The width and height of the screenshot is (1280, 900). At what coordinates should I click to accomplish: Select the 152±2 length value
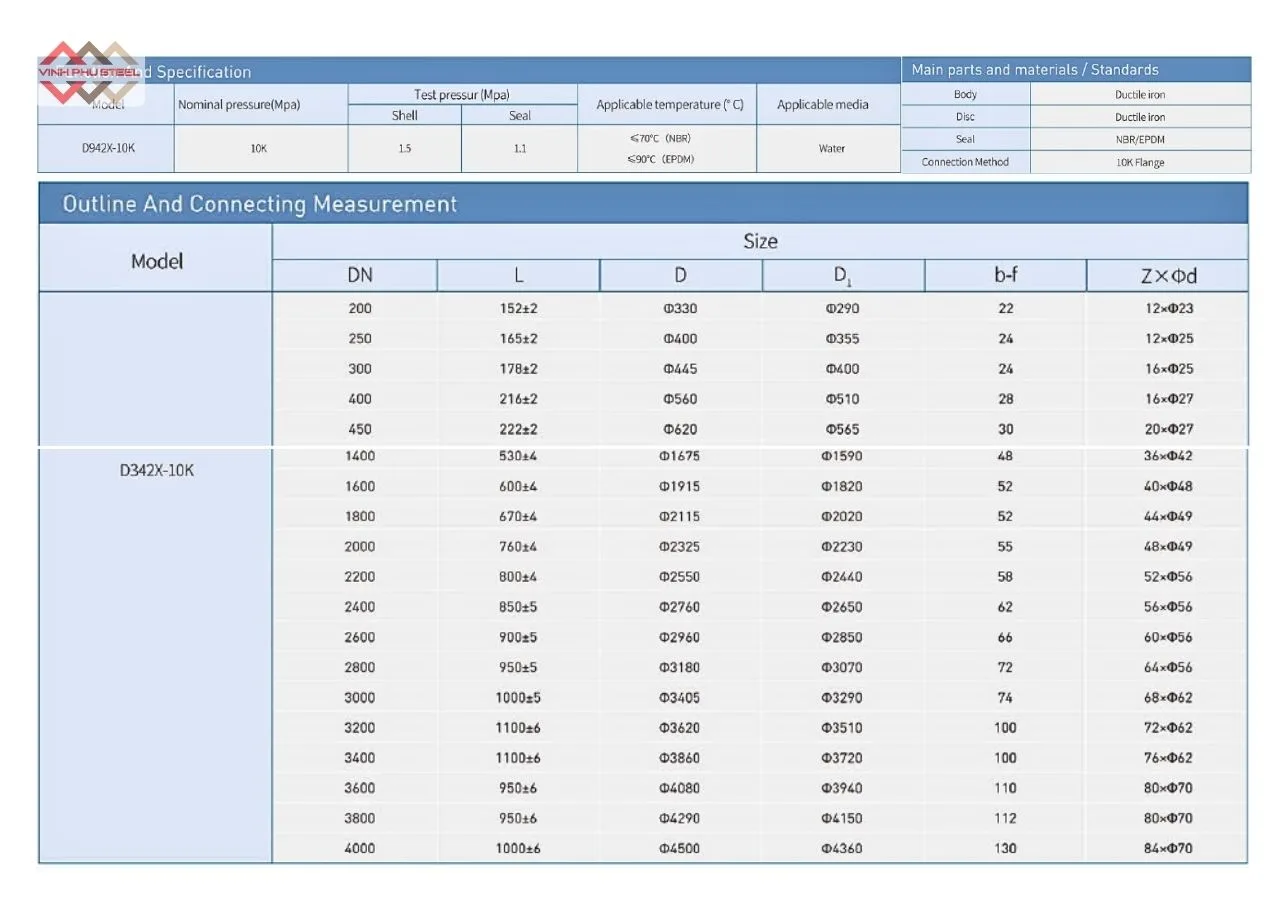[x=518, y=308]
